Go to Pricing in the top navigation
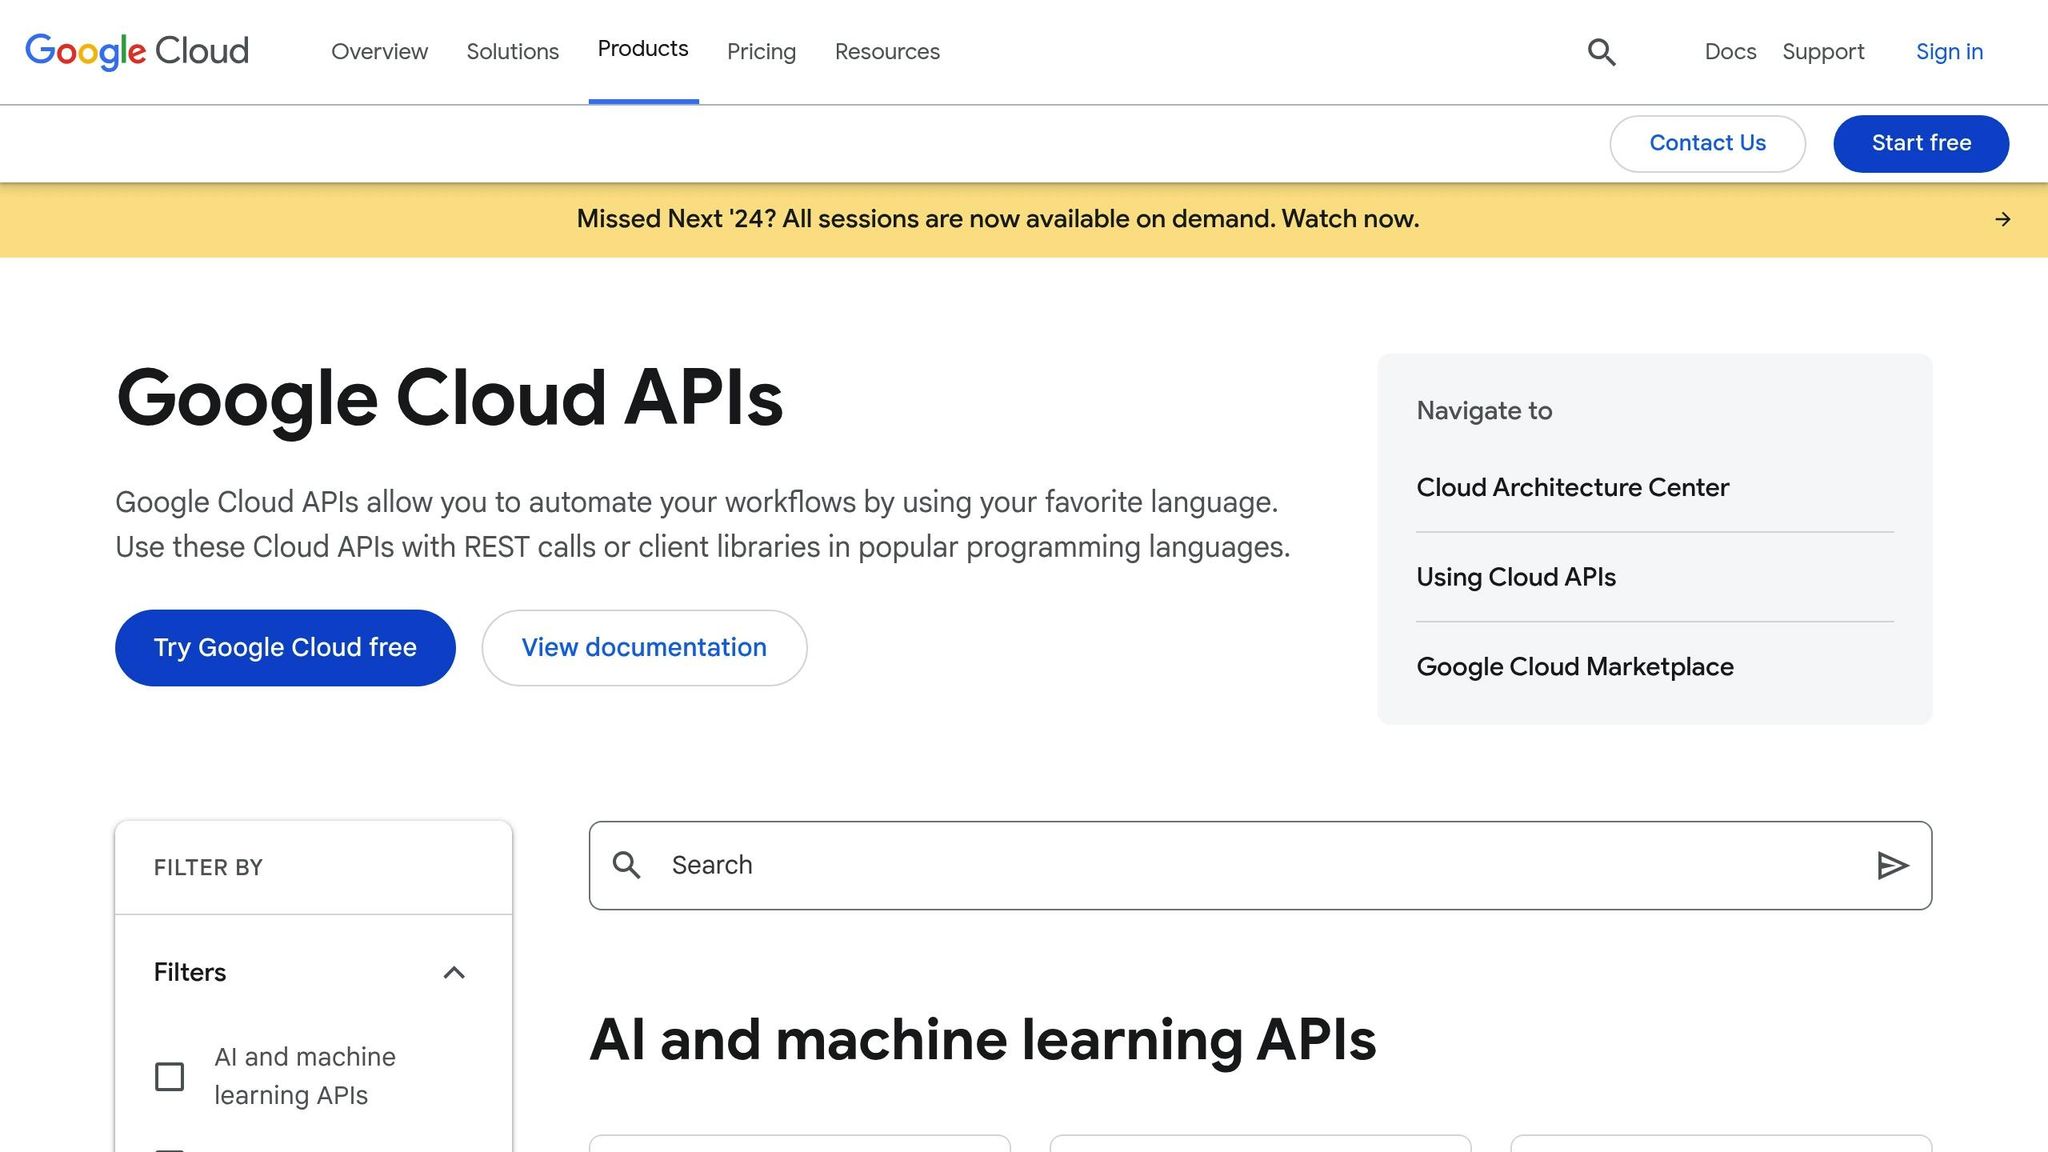This screenshot has width=2048, height=1152. (761, 52)
